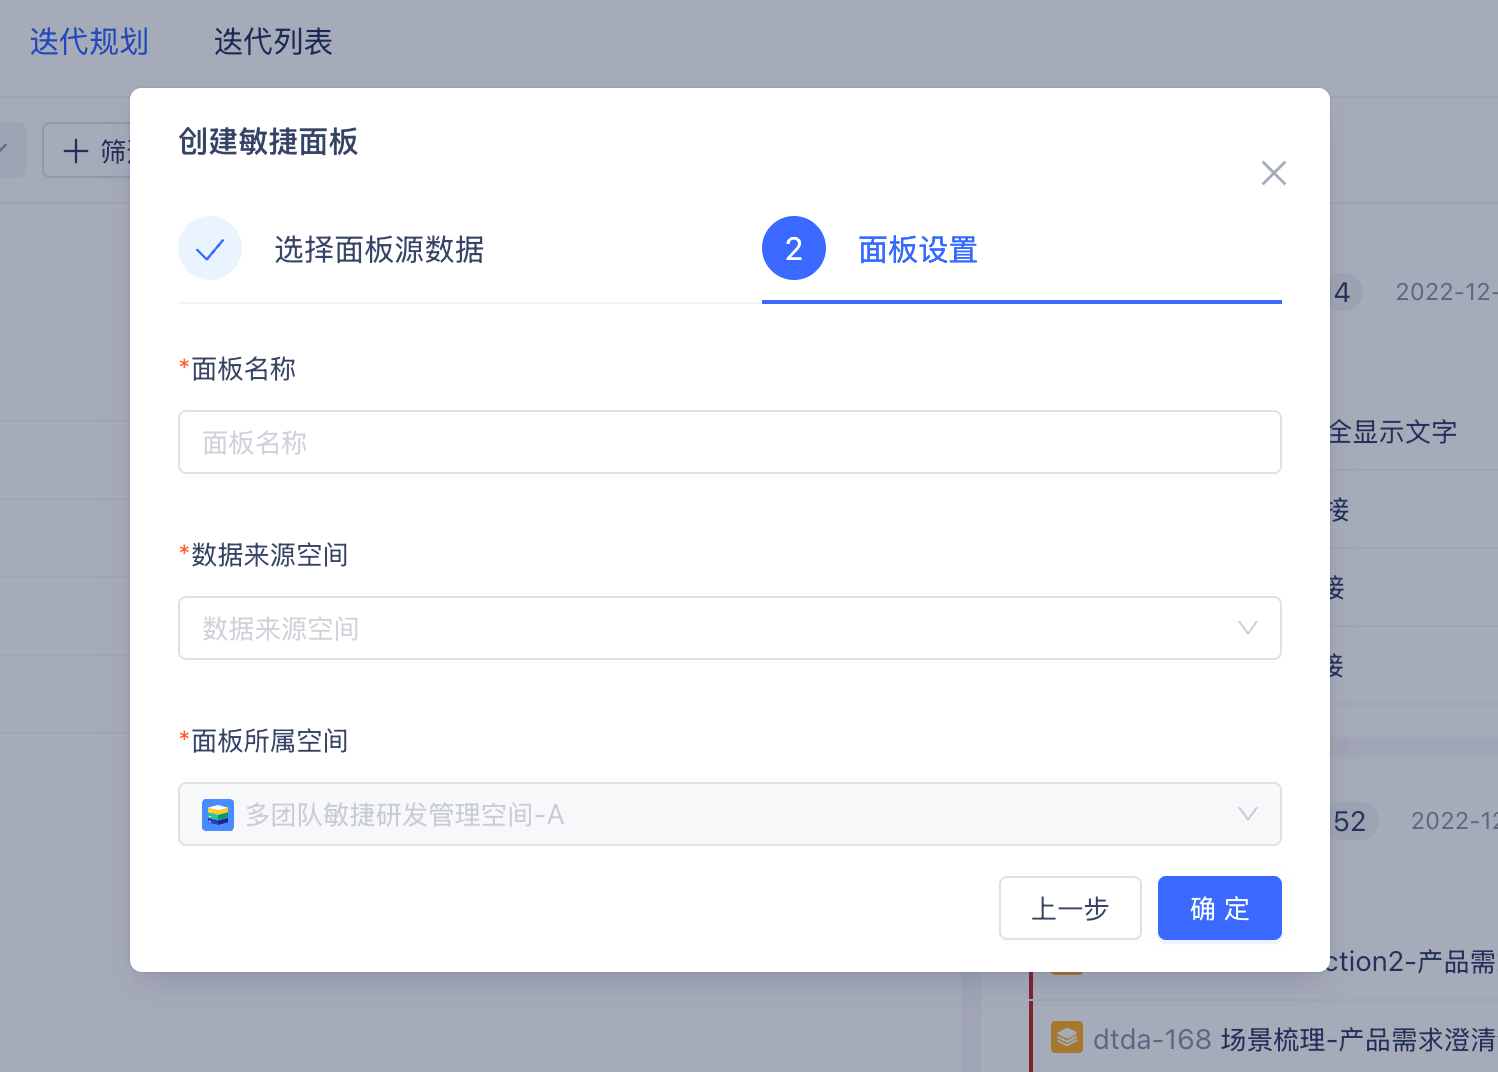The width and height of the screenshot is (1498, 1072).
Task: Expand the 数据来源空间 dropdown arrow
Action: (1247, 628)
